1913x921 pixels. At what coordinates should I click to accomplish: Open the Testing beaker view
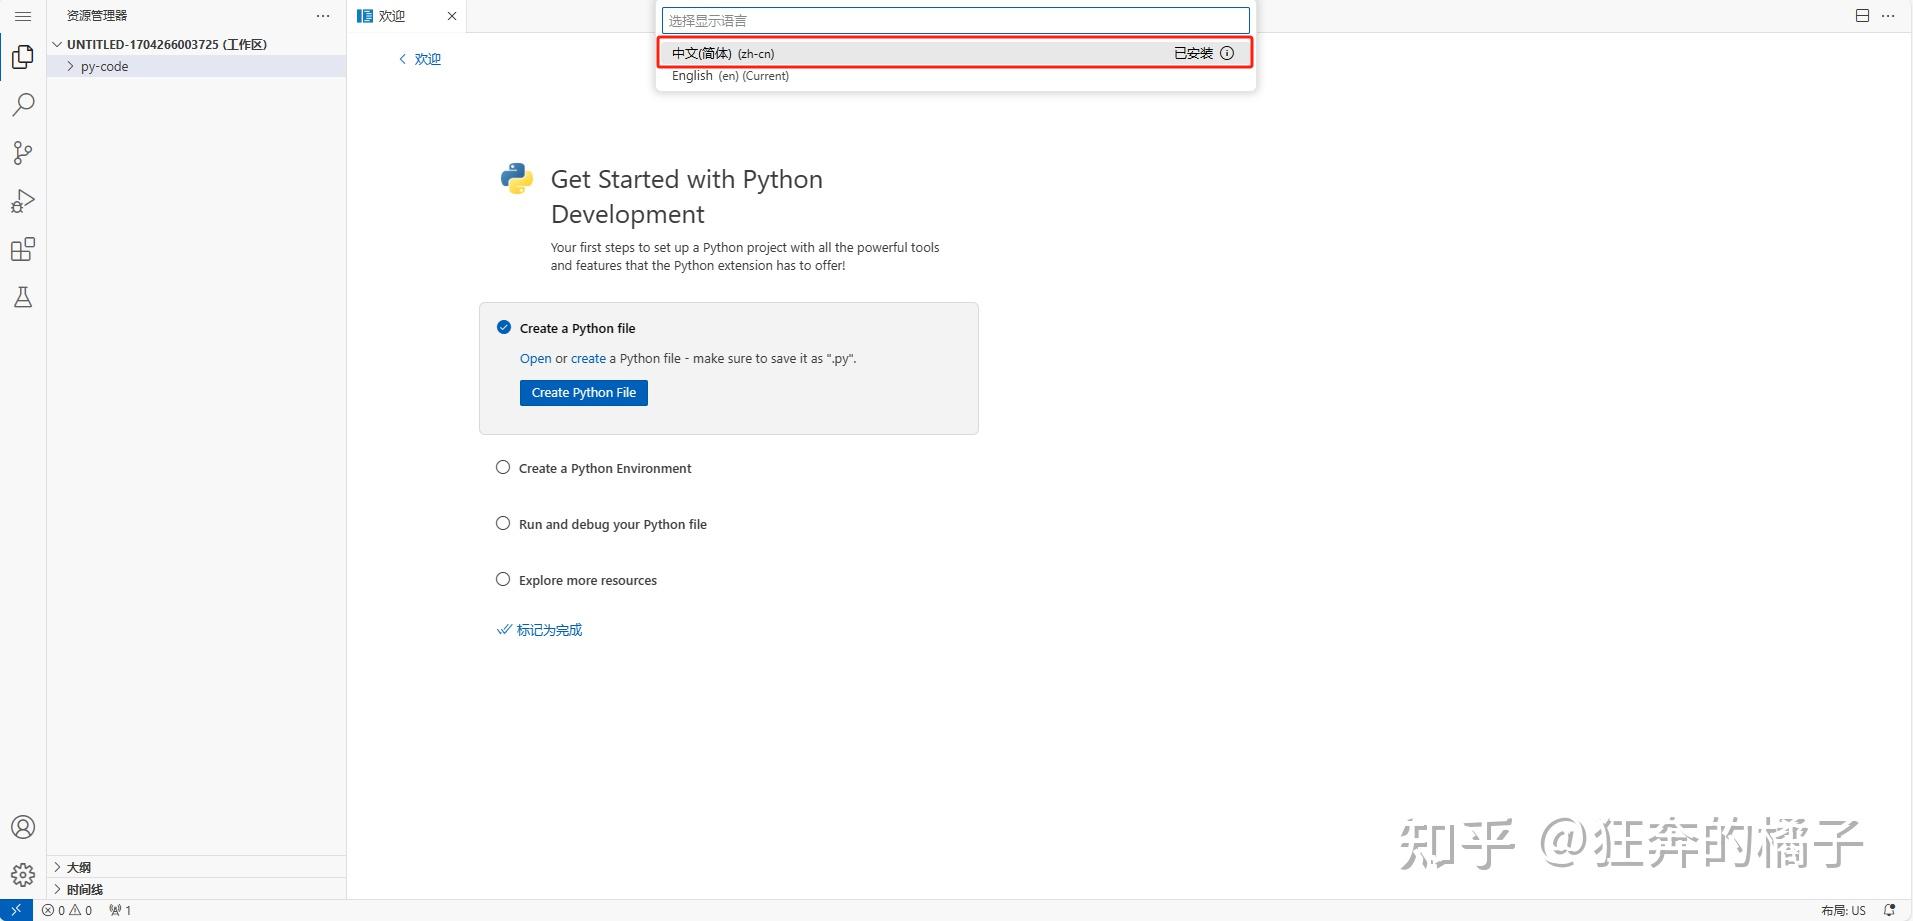(x=22, y=297)
